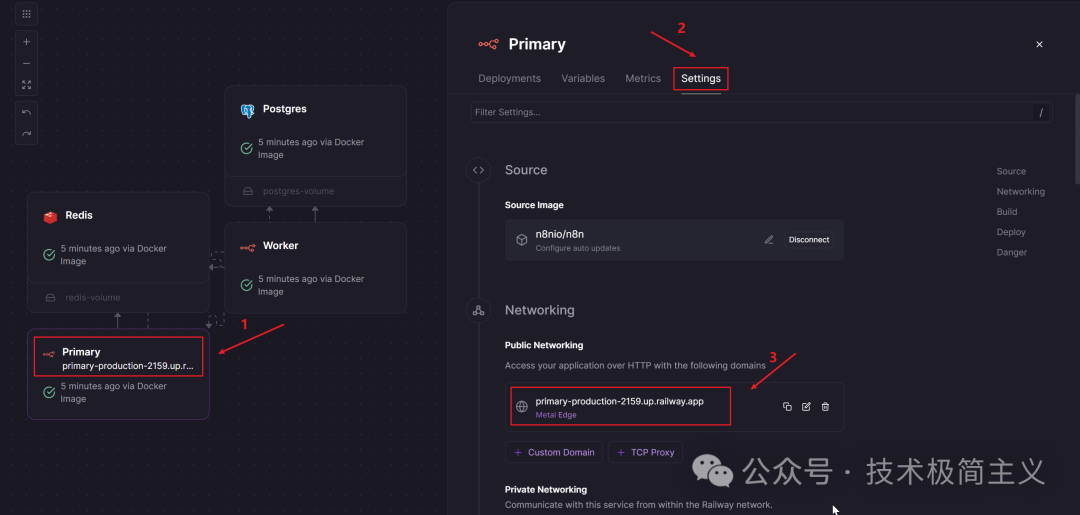This screenshot has width=1080, height=515.
Task: Close the Primary service panel
Action: [1039, 44]
